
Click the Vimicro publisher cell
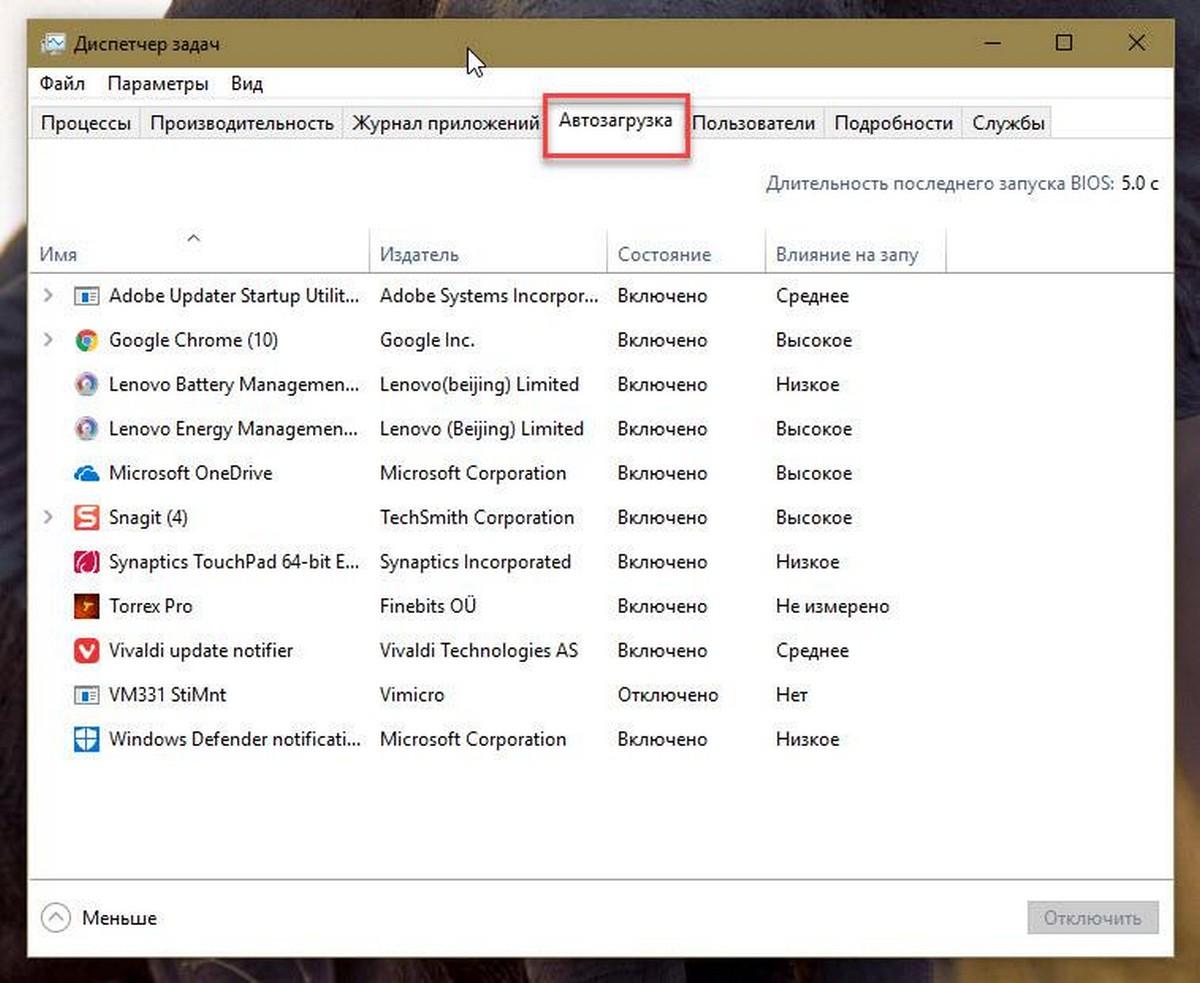point(412,695)
